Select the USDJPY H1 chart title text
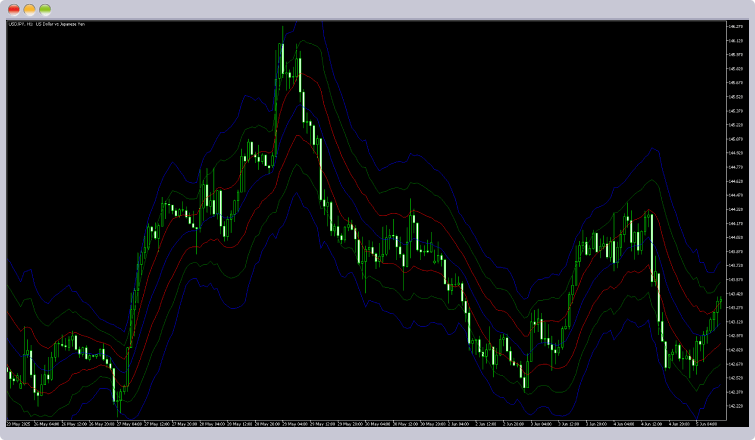Image resolution: width=755 pixels, height=440 pixels. (47, 24)
